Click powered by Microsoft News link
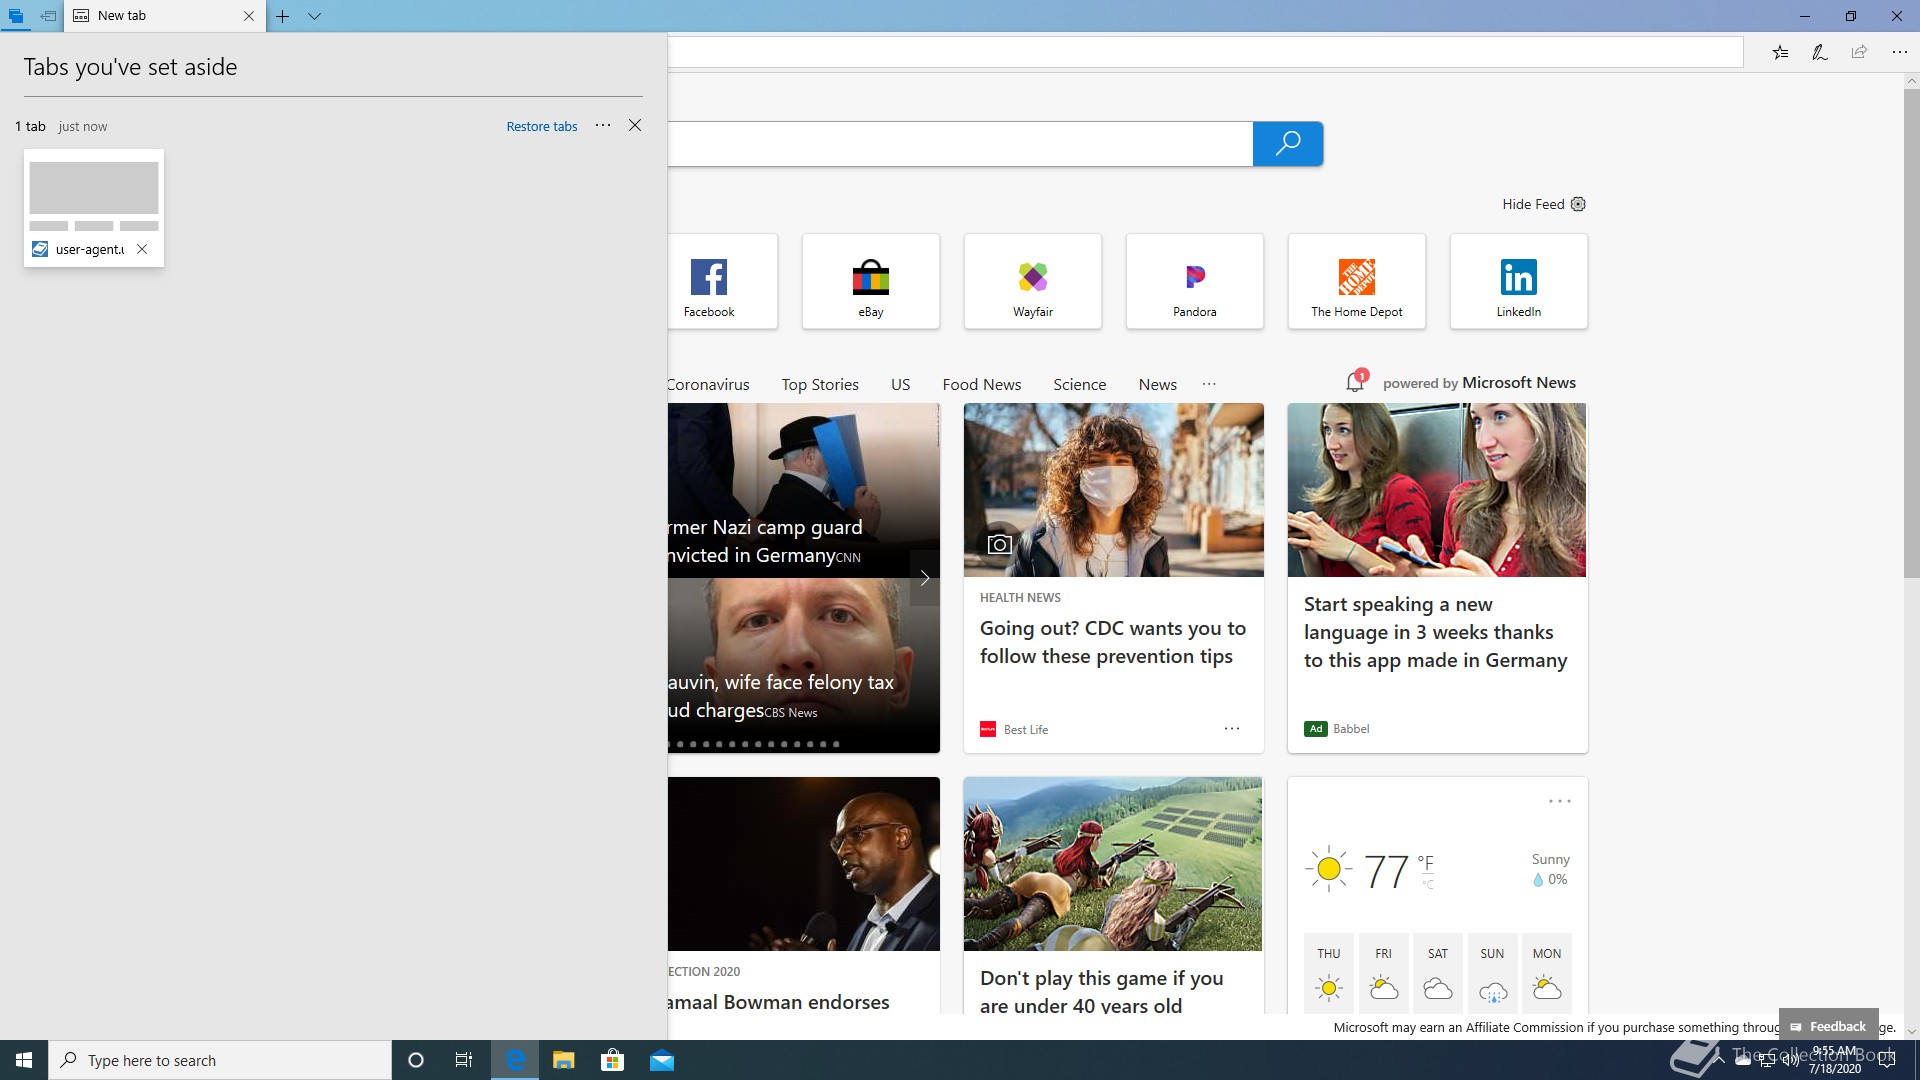 pyautogui.click(x=1479, y=383)
